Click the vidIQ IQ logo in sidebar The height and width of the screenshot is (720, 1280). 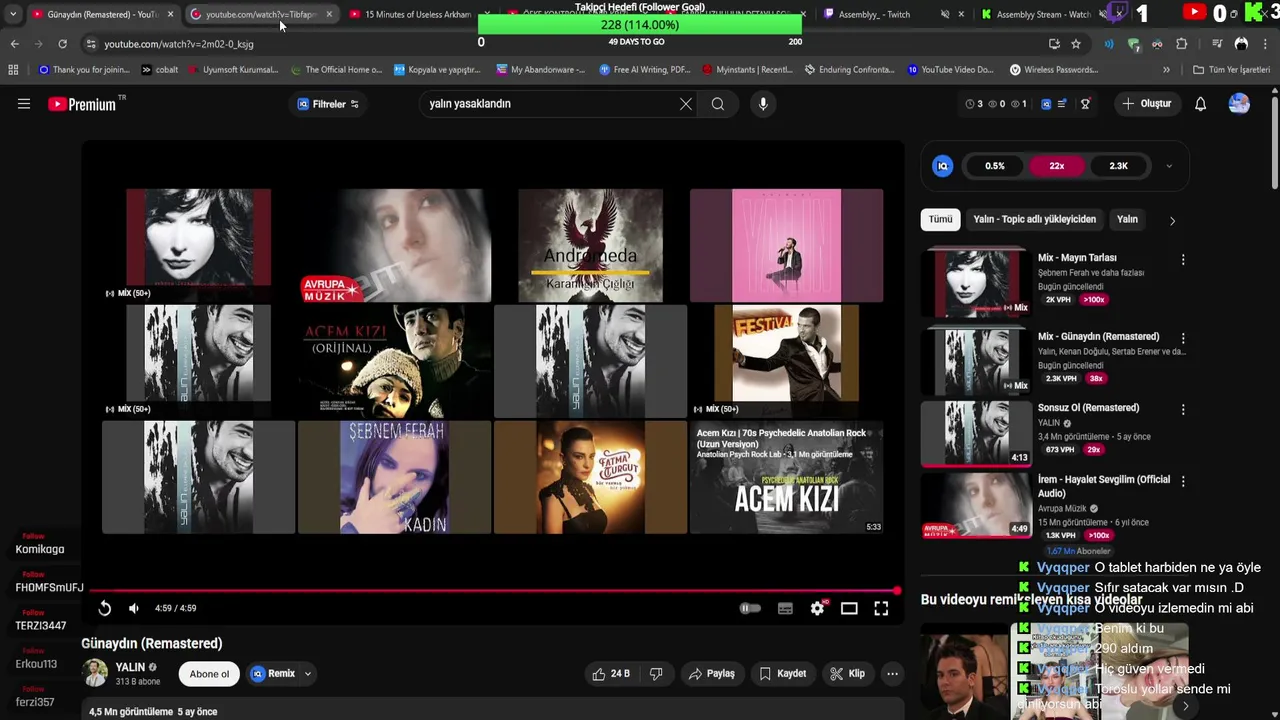pos(942,166)
